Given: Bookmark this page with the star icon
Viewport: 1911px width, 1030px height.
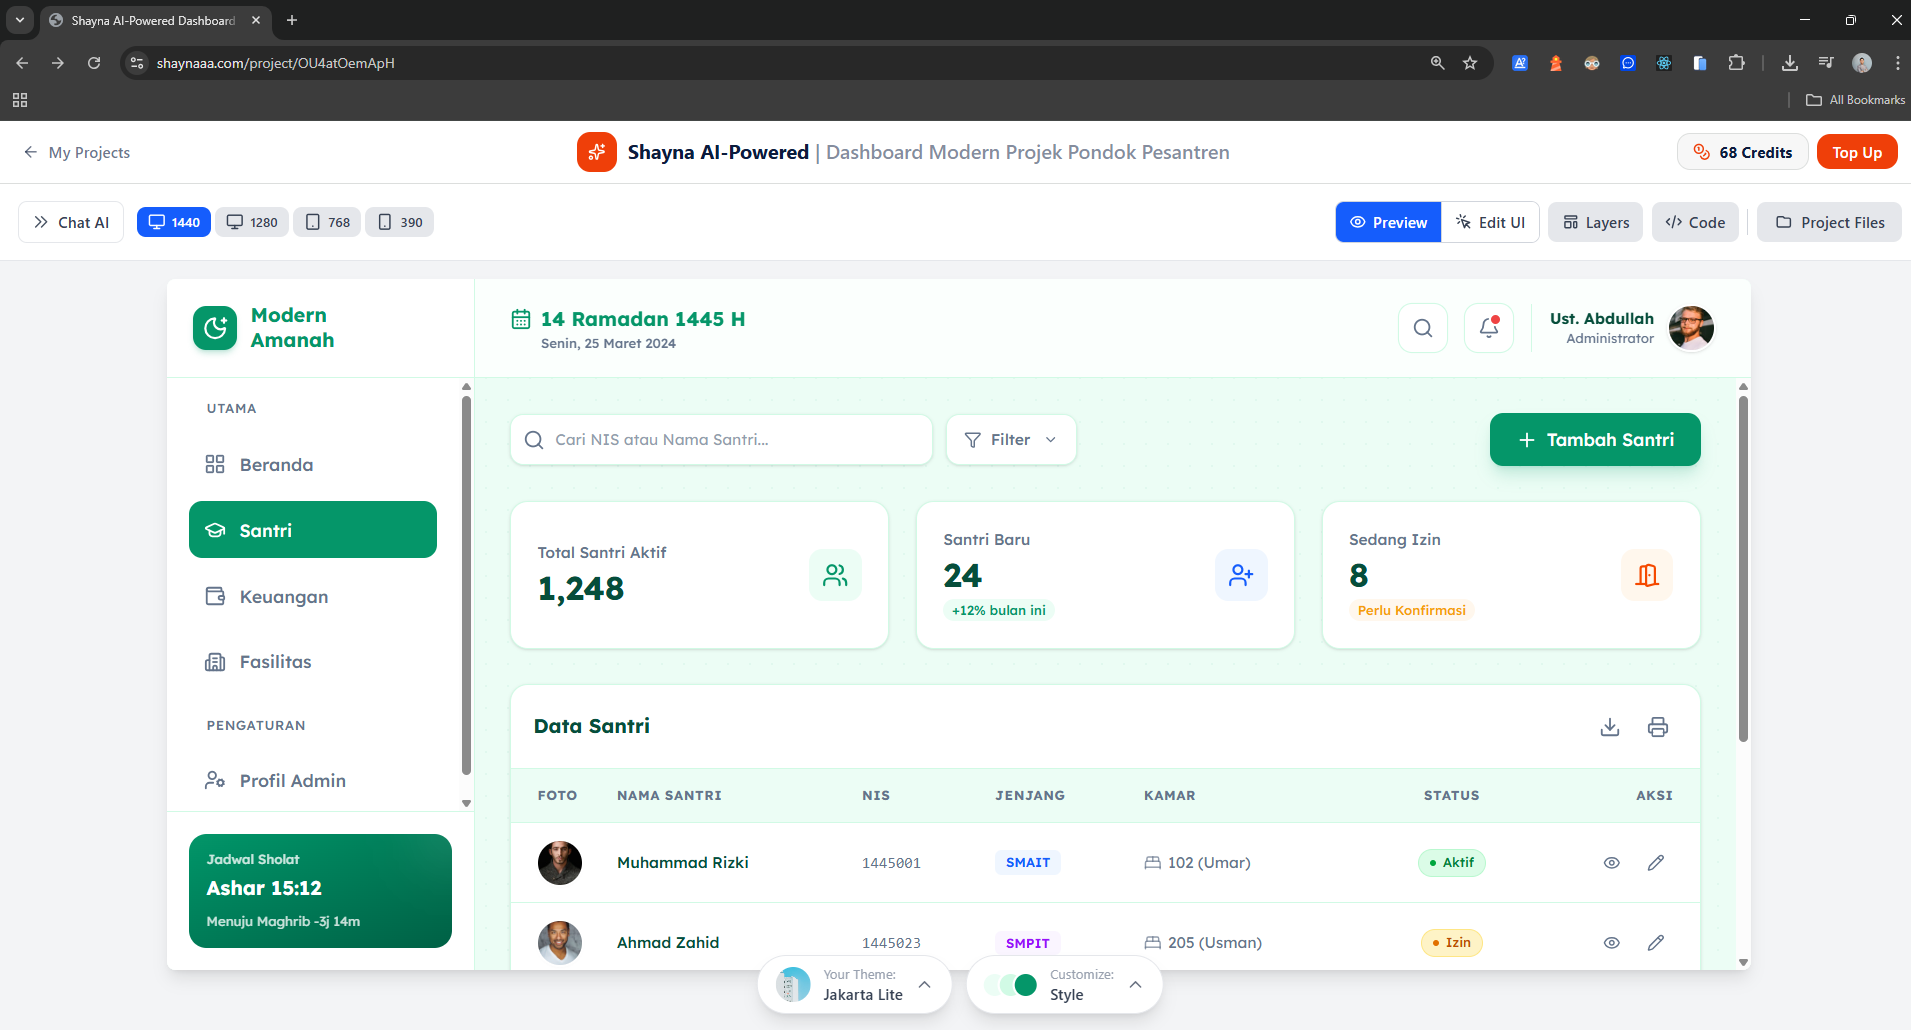Looking at the screenshot, I should click(1469, 63).
